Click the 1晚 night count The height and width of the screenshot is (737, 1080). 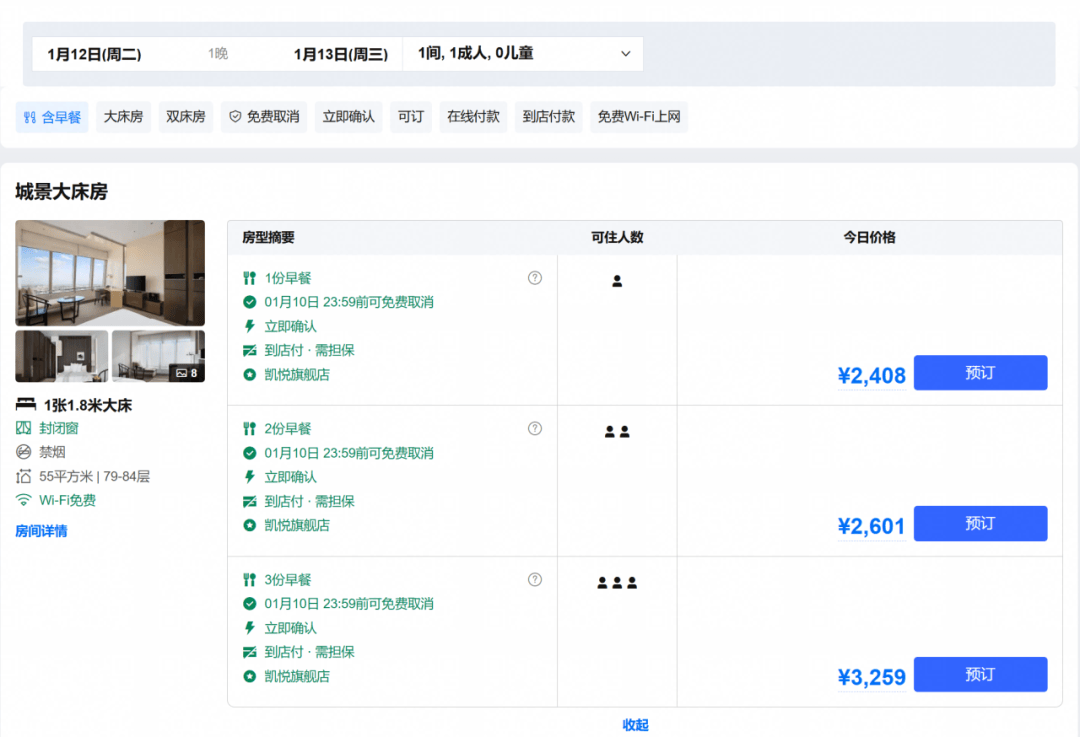click(x=218, y=54)
